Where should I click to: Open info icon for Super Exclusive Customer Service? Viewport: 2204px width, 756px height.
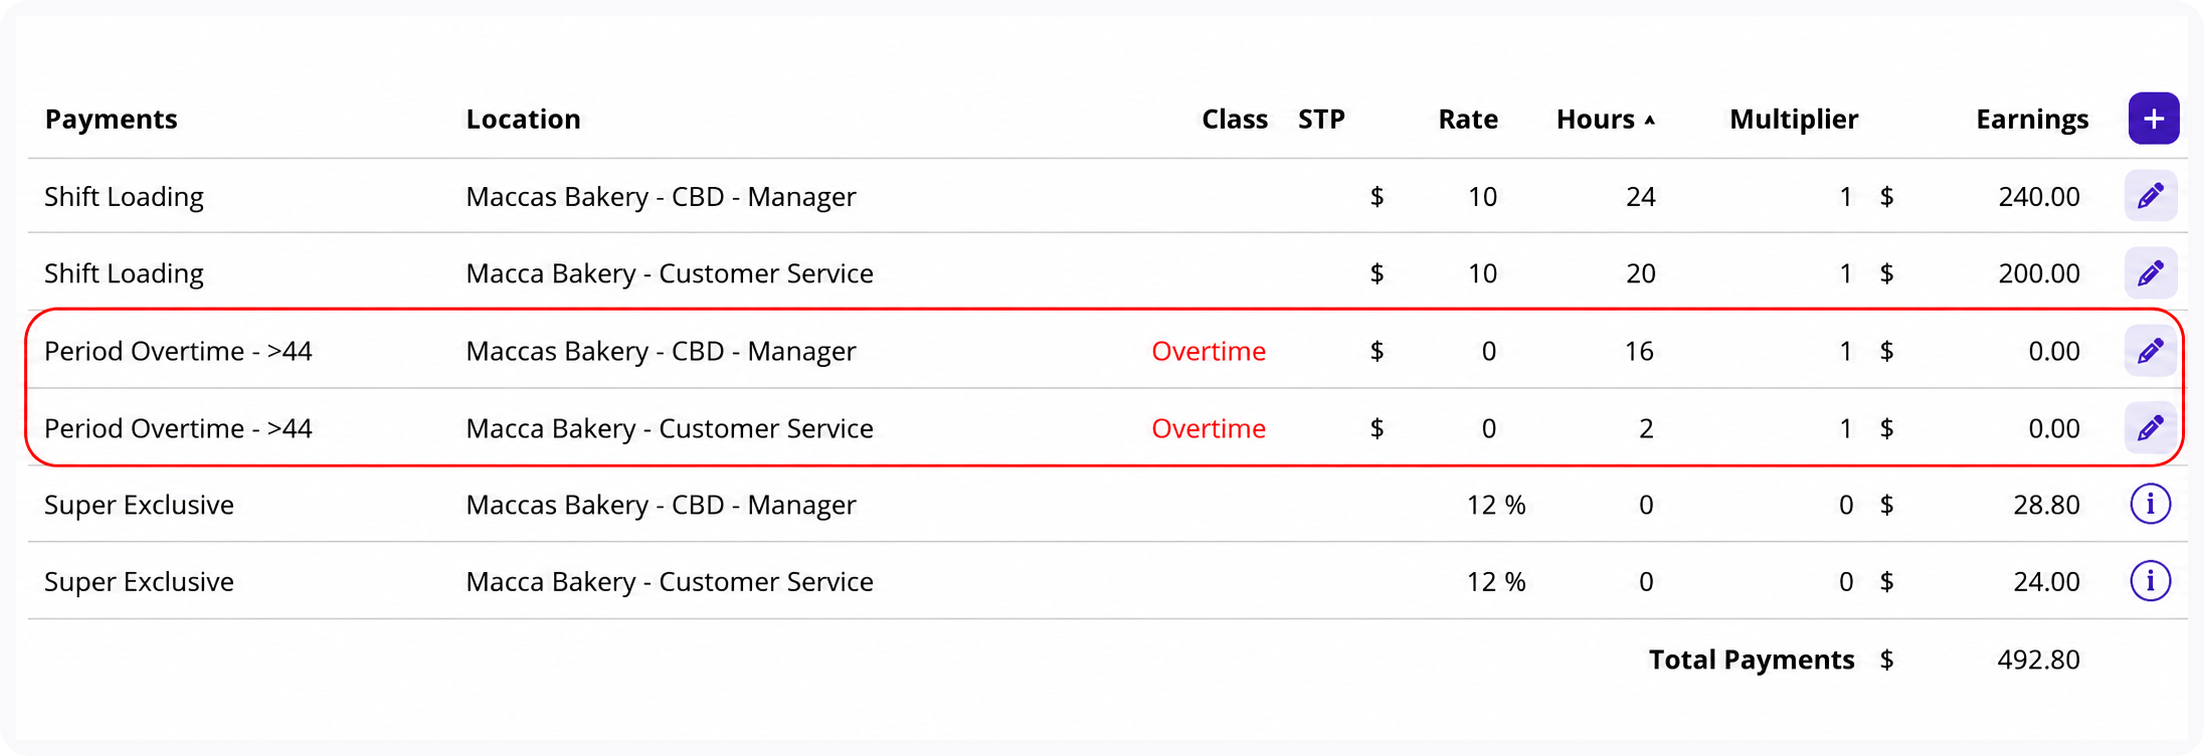2150,581
